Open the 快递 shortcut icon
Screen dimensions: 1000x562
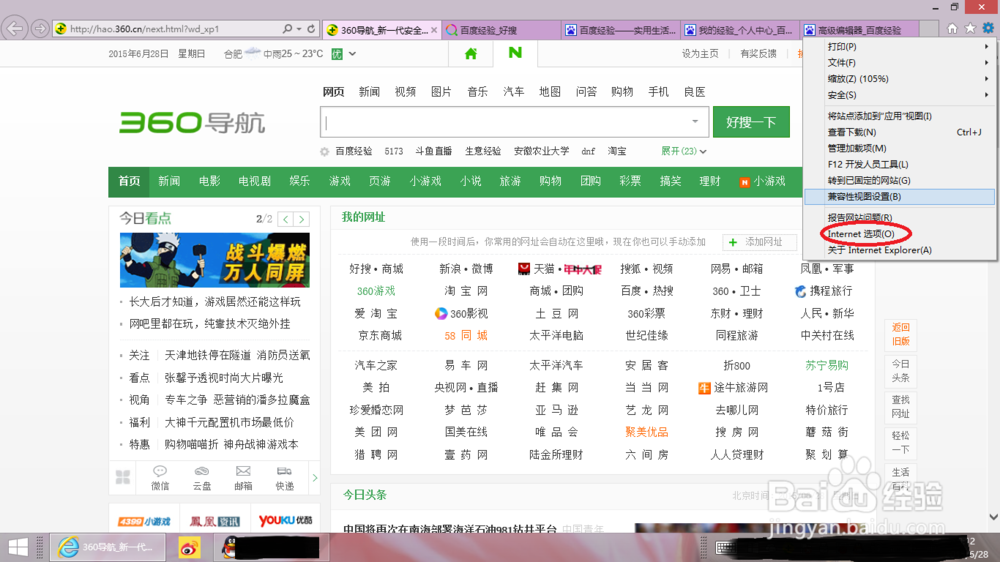[284, 478]
